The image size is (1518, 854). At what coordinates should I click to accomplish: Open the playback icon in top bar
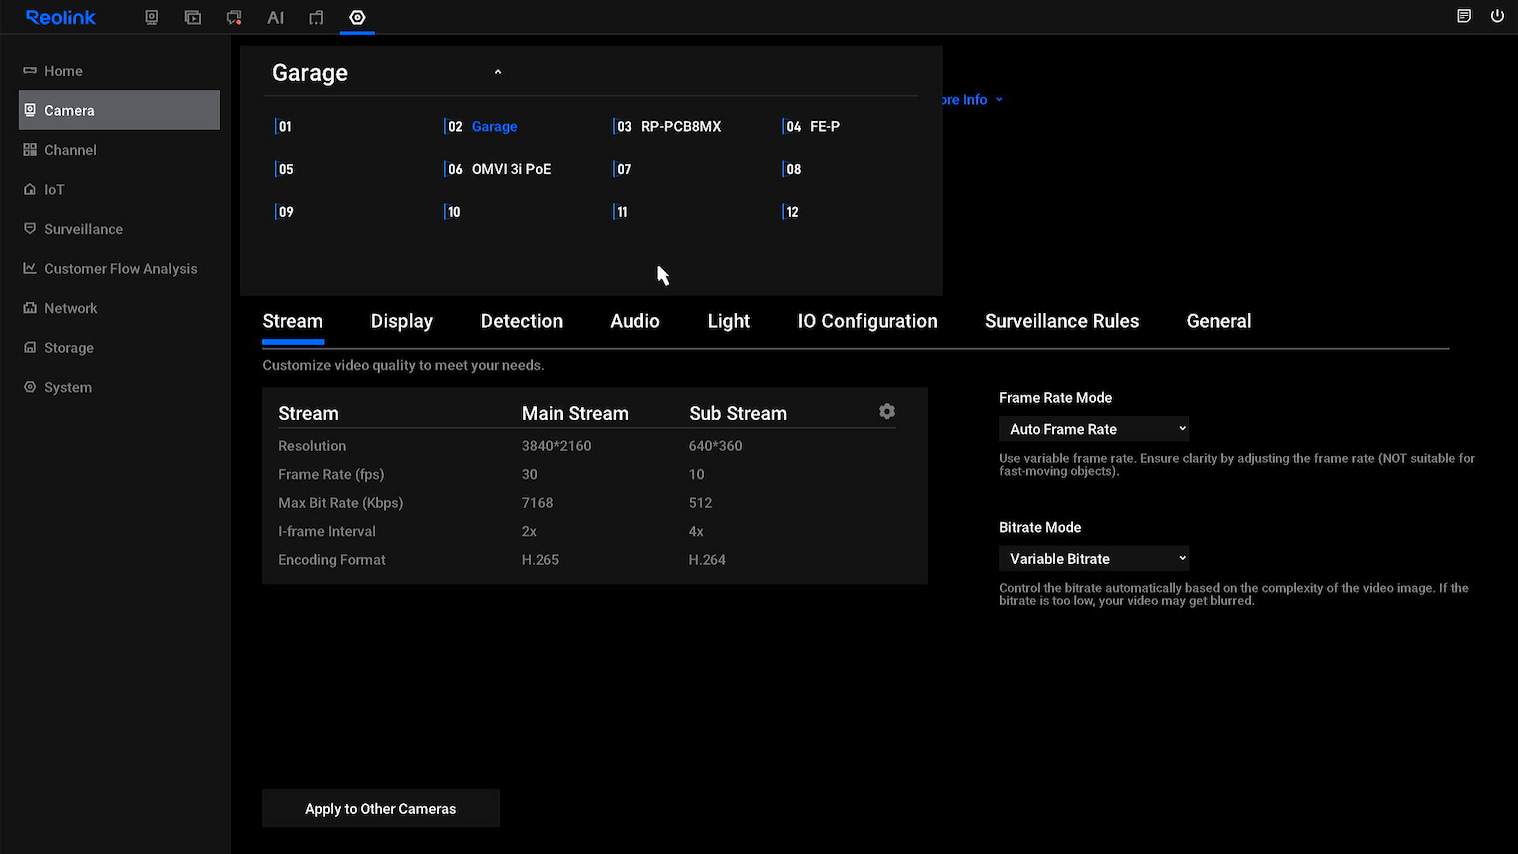click(x=193, y=17)
